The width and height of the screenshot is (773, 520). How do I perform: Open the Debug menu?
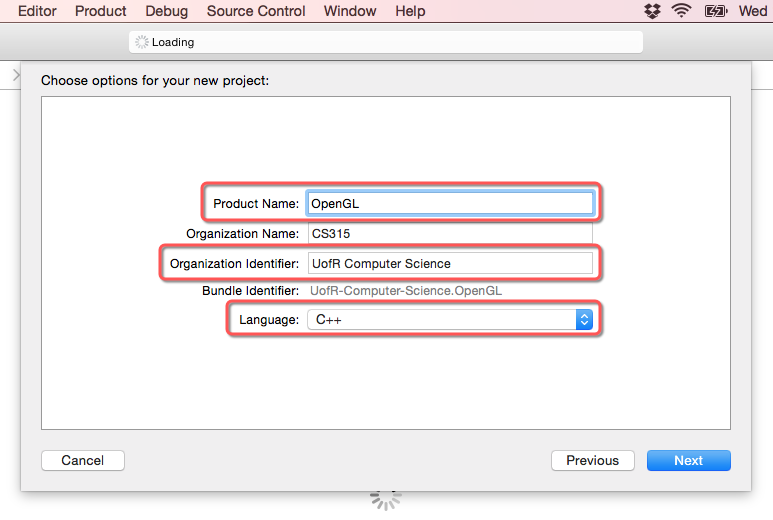tap(166, 11)
